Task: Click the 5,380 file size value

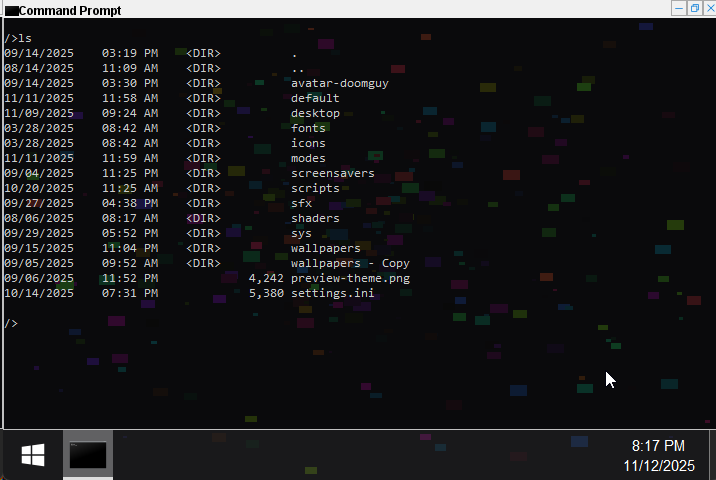Action: point(266,293)
